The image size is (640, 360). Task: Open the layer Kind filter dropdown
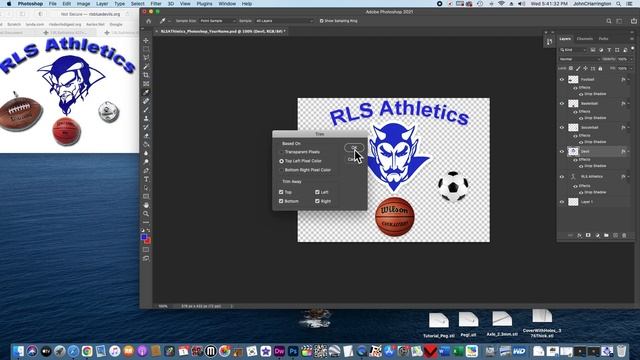coord(573,50)
